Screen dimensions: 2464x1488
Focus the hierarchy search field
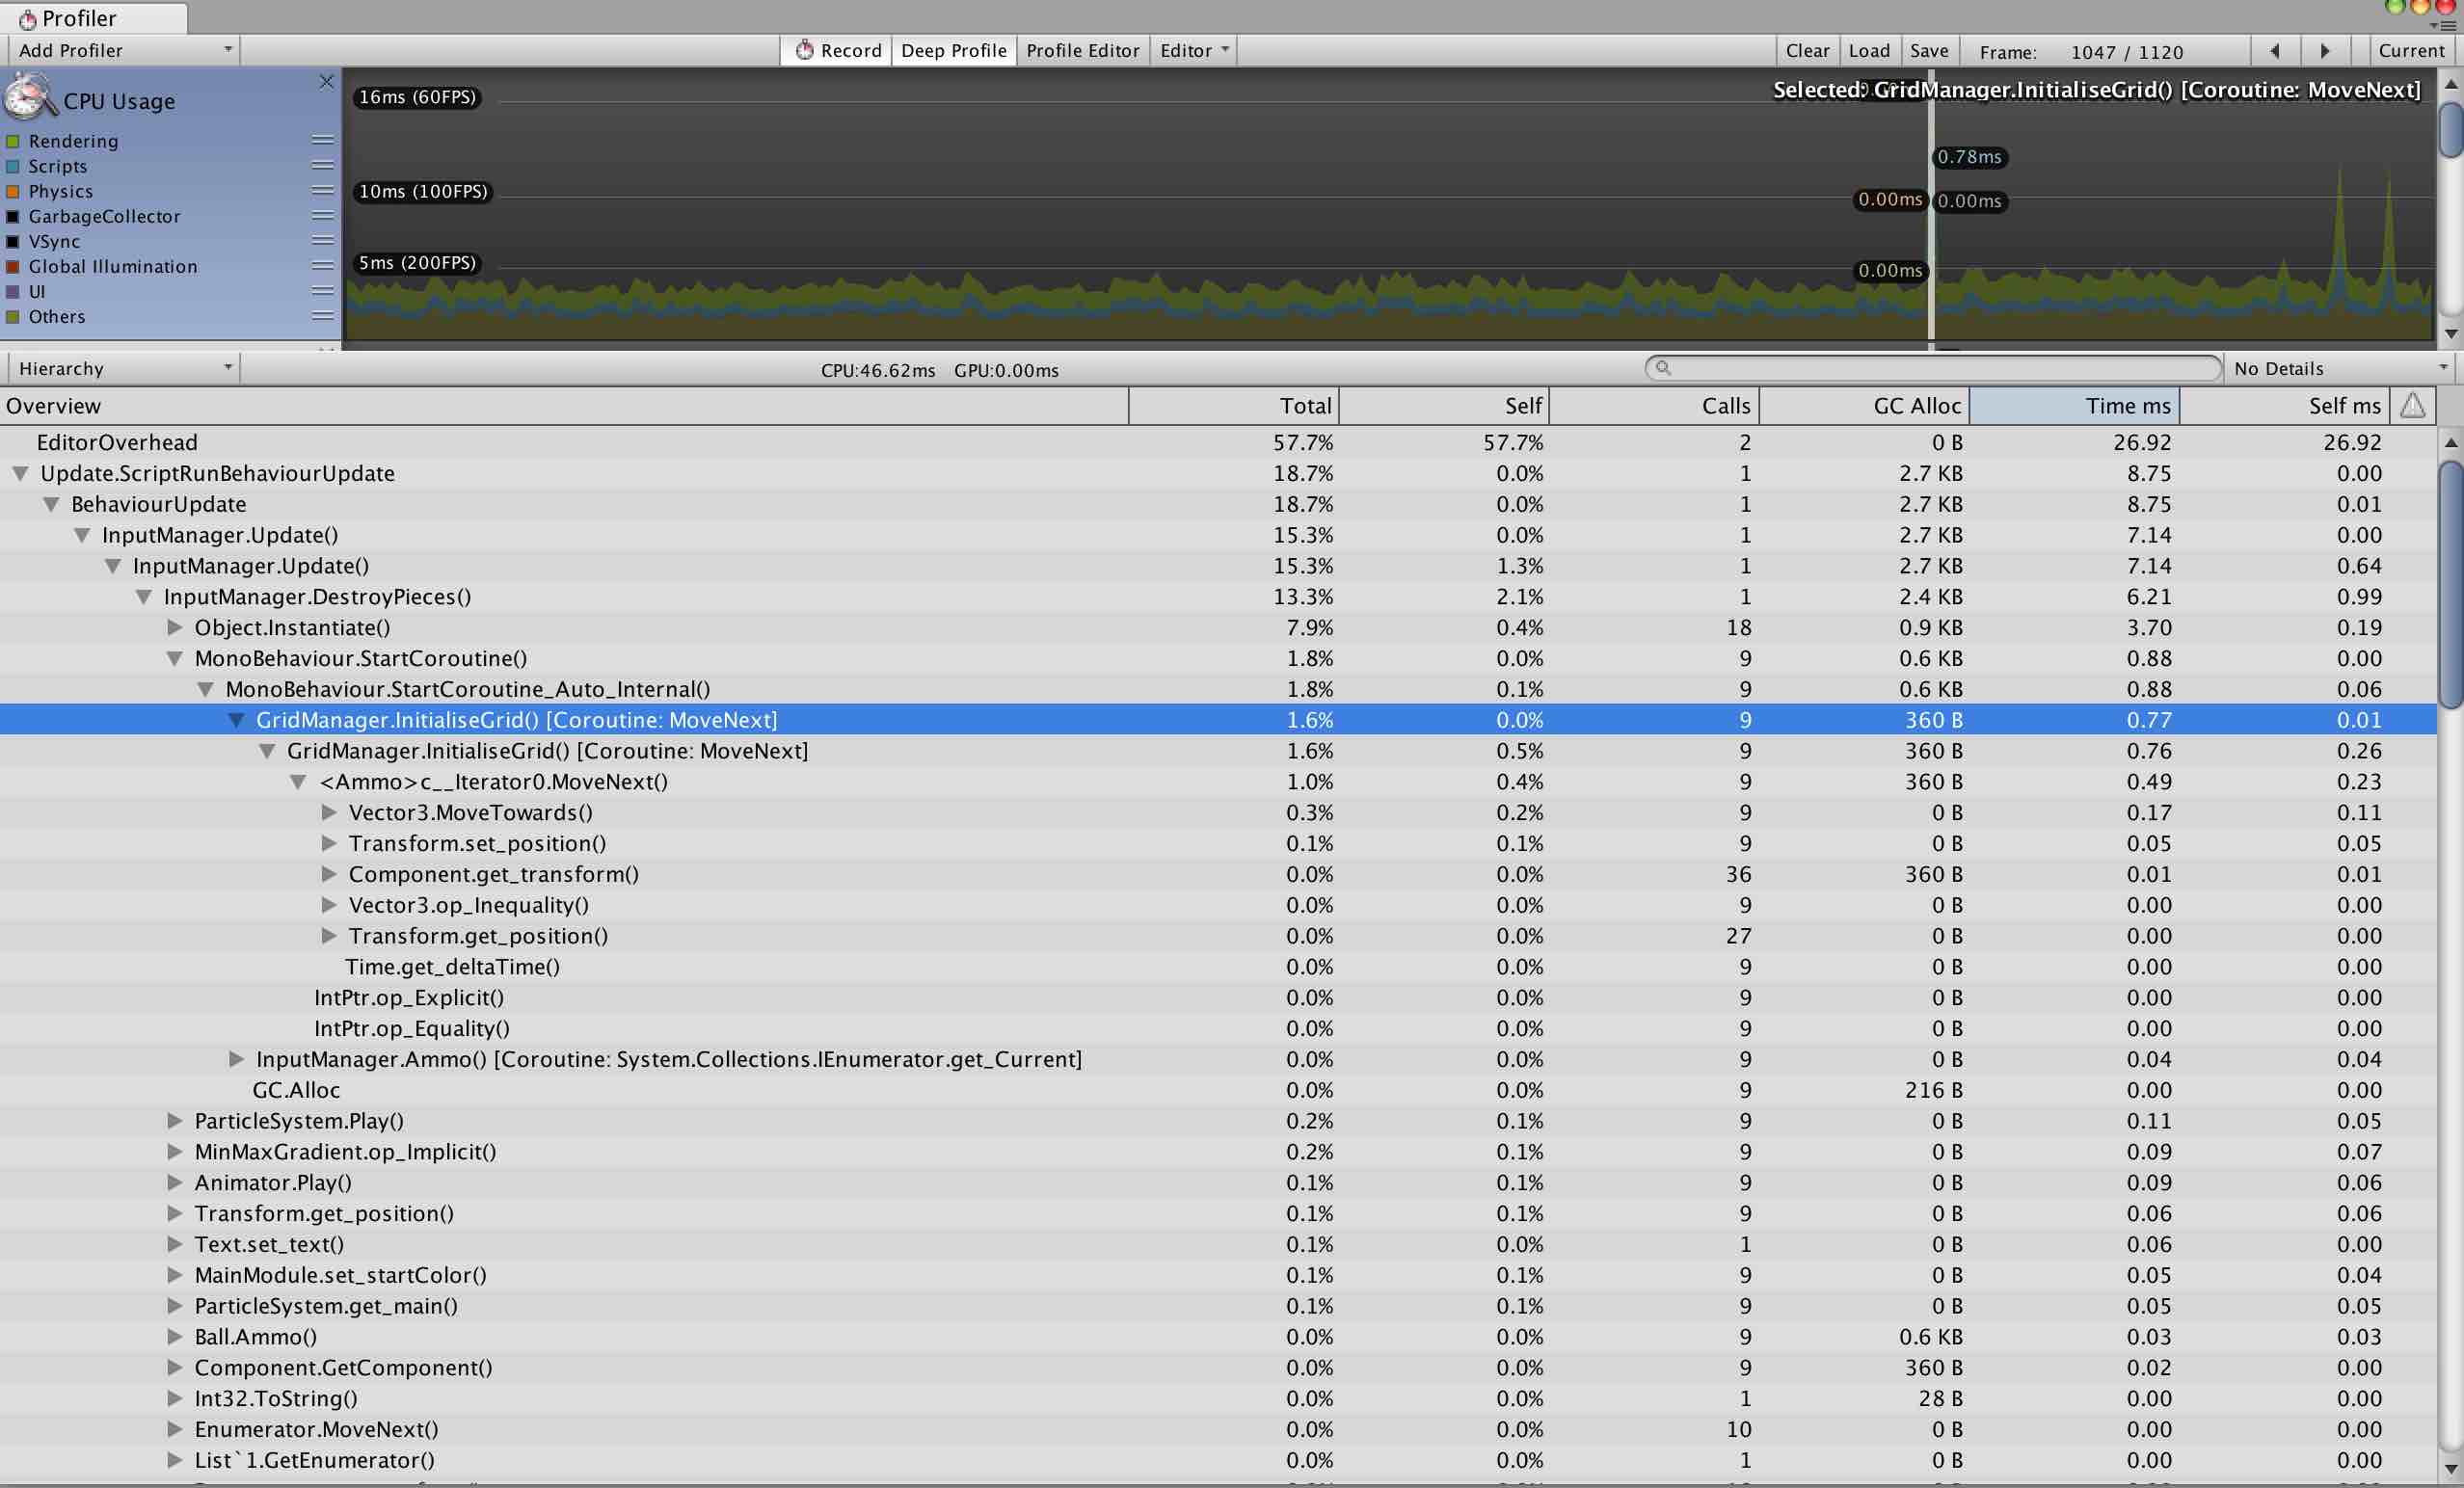1933,368
